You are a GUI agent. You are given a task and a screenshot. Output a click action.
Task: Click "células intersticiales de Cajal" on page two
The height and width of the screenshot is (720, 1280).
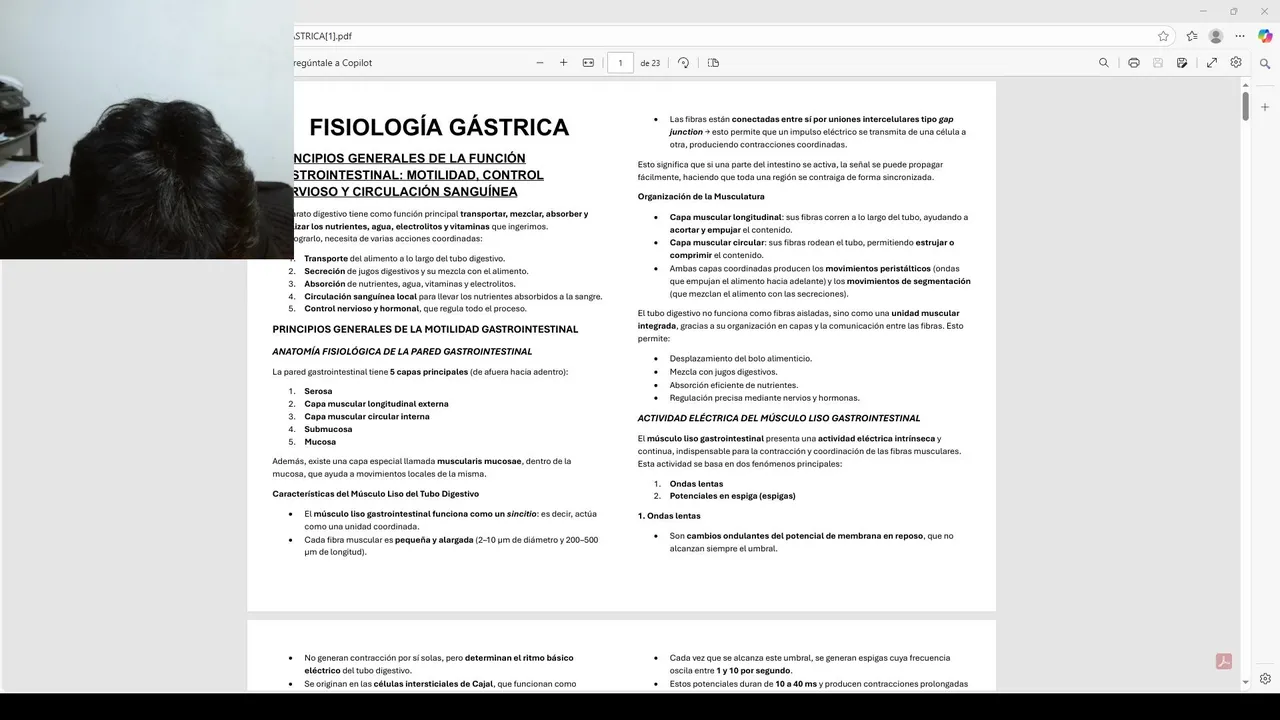(x=433, y=684)
